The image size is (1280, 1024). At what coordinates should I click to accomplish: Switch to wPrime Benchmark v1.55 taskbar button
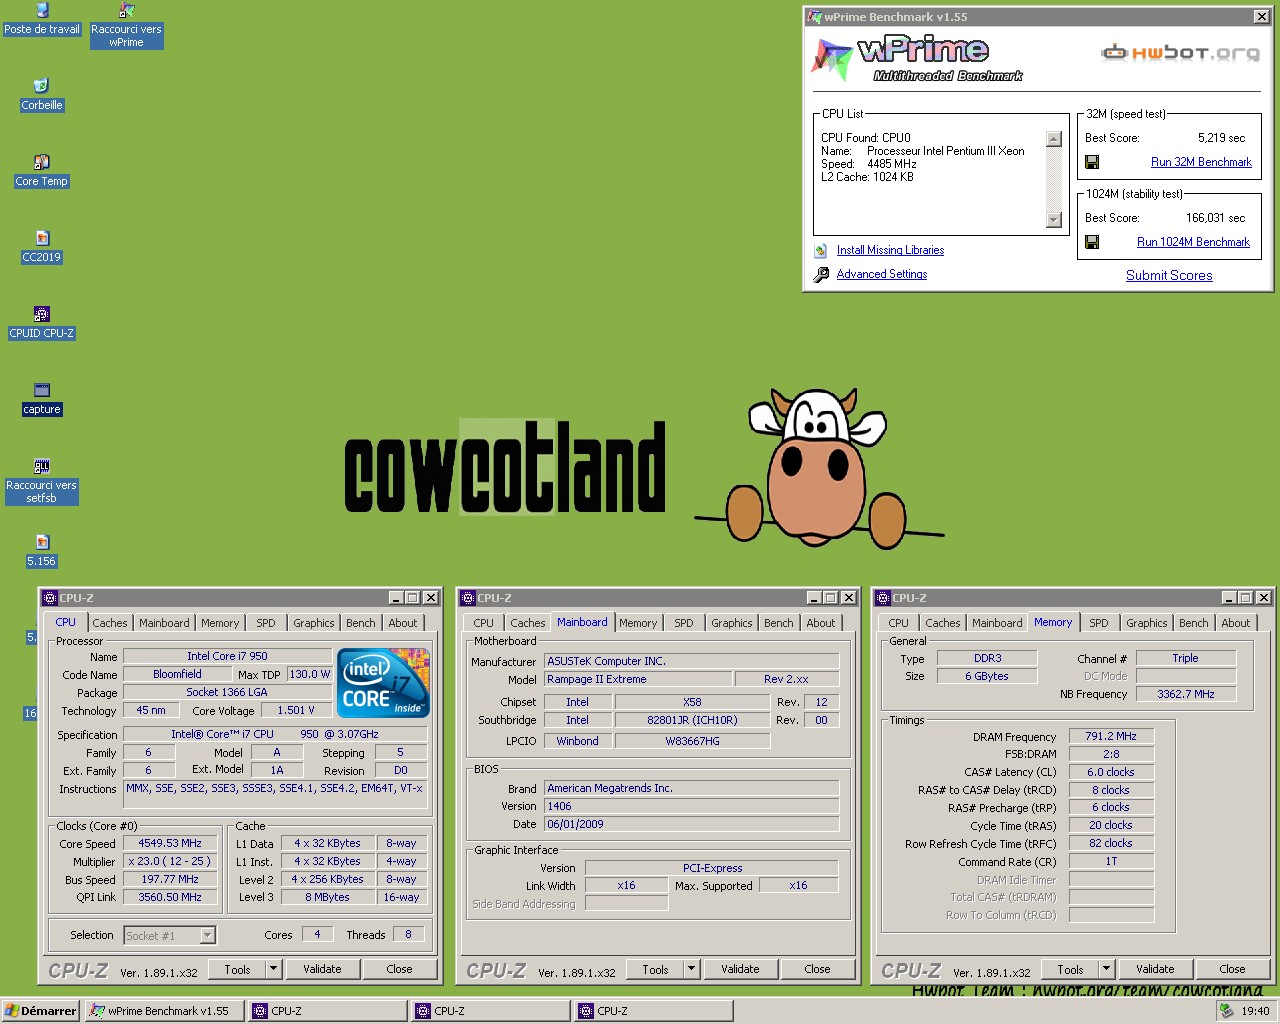pyautogui.click(x=164, y=1011)
